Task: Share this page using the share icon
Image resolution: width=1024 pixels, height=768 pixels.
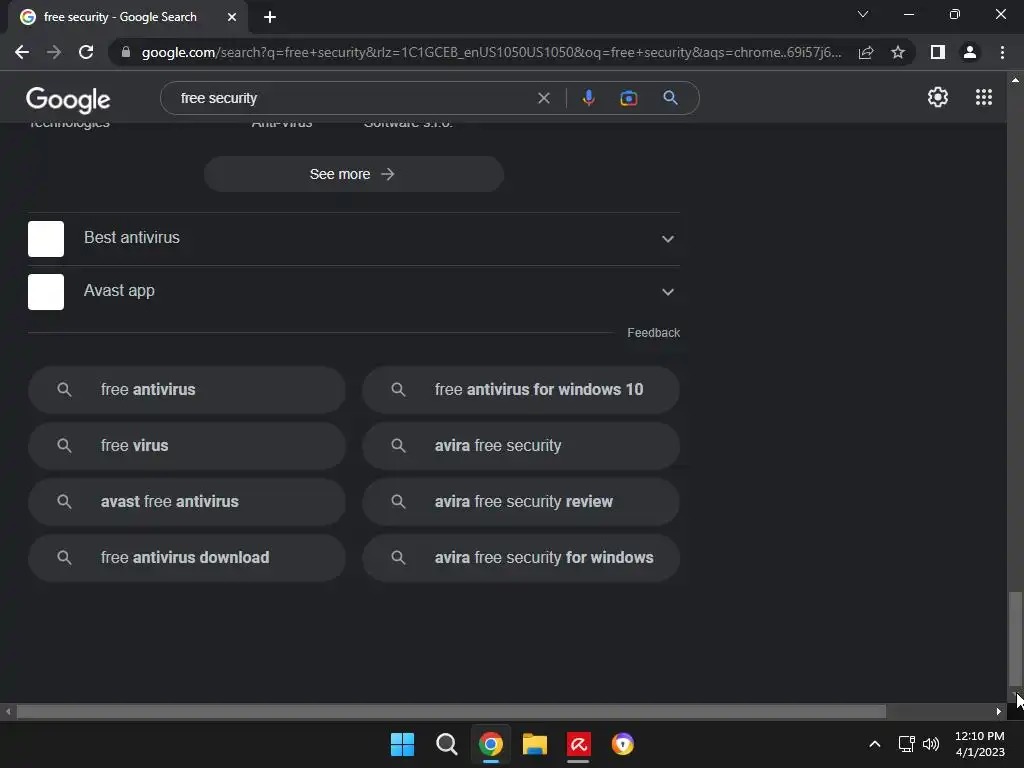Action: 866,52
